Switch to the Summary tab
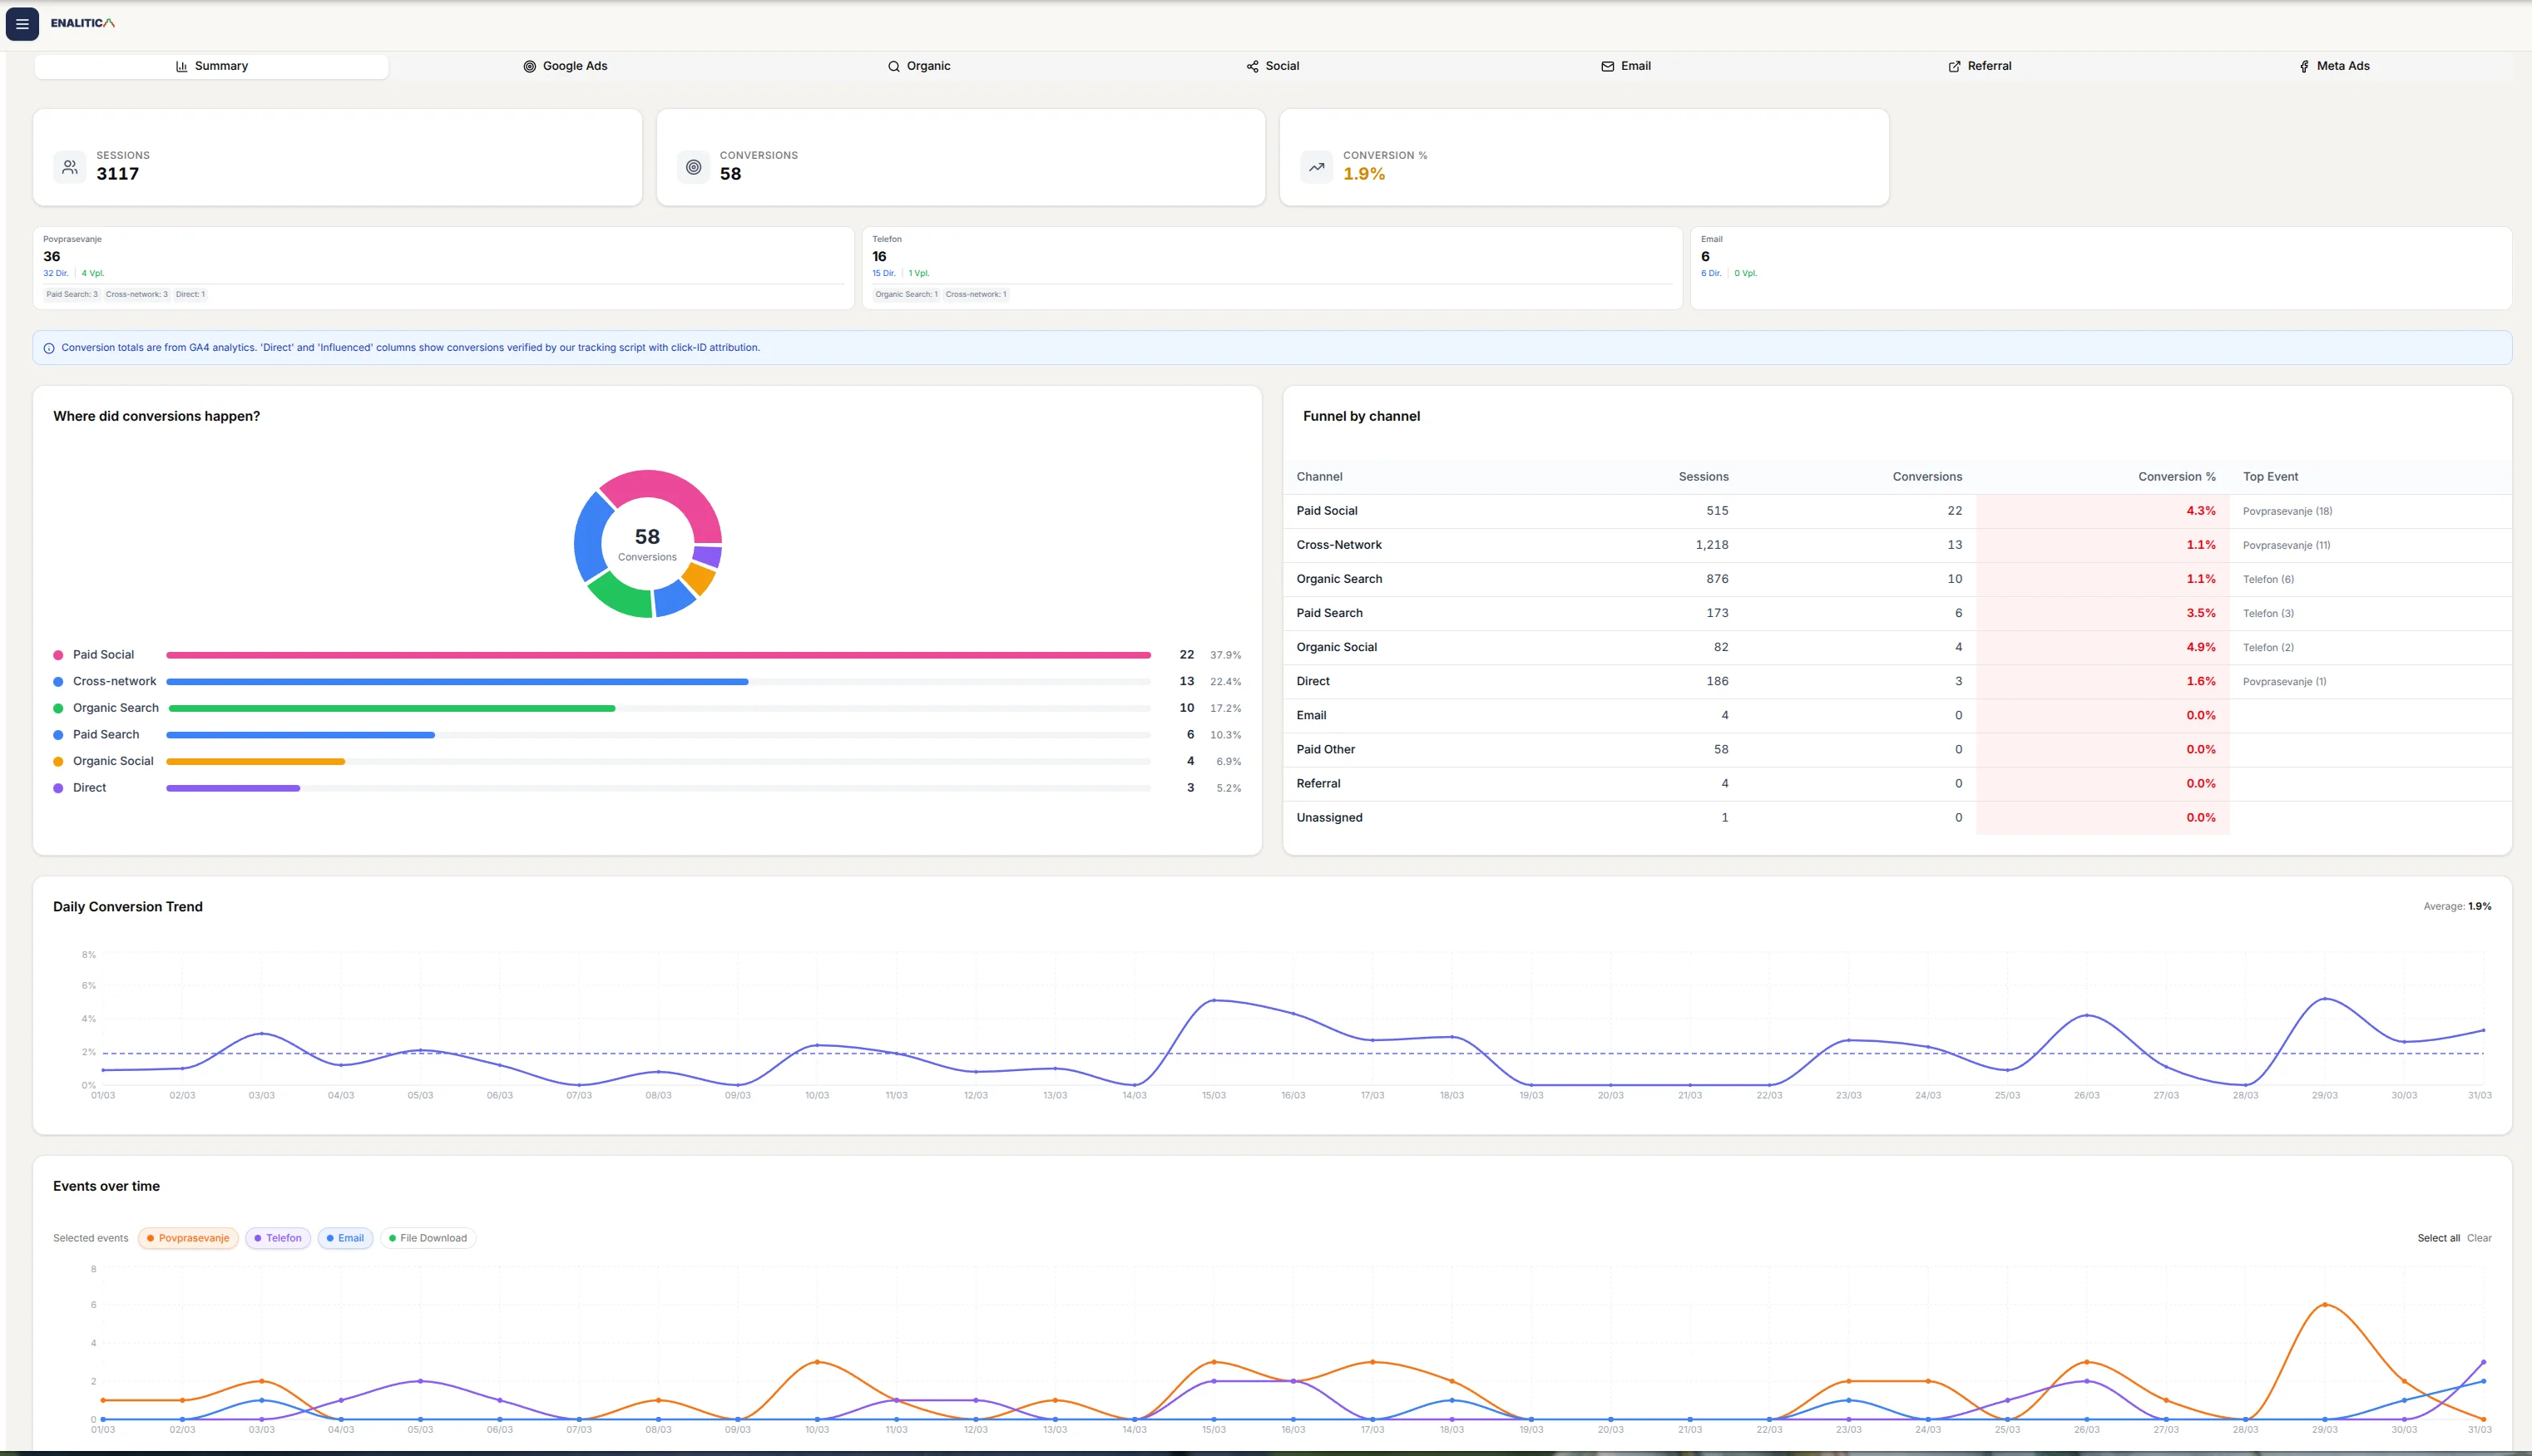Image resolution: width=2532 pixels, height=1456 pixels. pos(211,65)
